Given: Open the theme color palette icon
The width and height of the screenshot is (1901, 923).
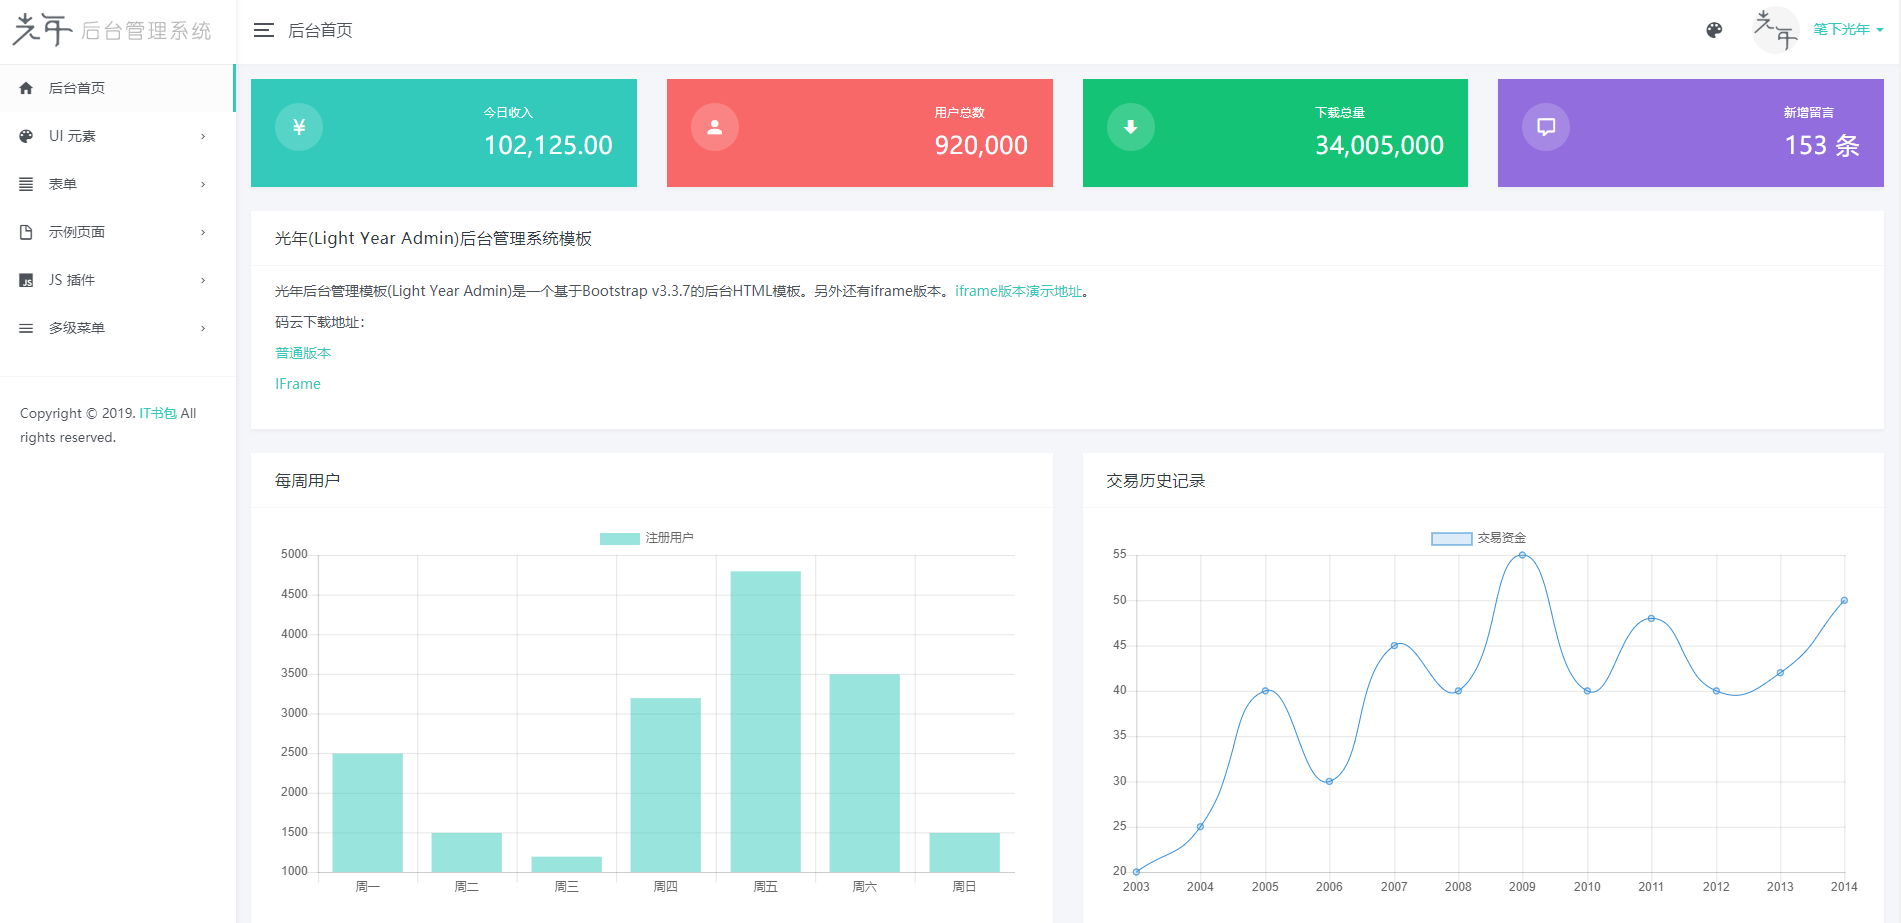Looking at the screenshot, I should coord(1714,30).
